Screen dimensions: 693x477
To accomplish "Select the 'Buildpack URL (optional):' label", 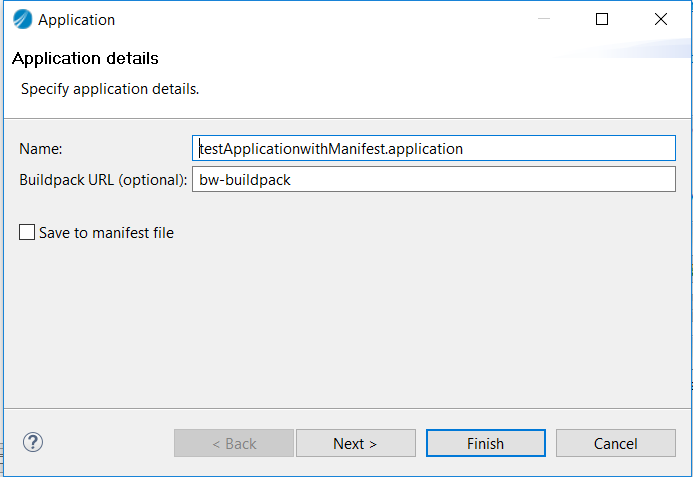I will click(103, 180).
